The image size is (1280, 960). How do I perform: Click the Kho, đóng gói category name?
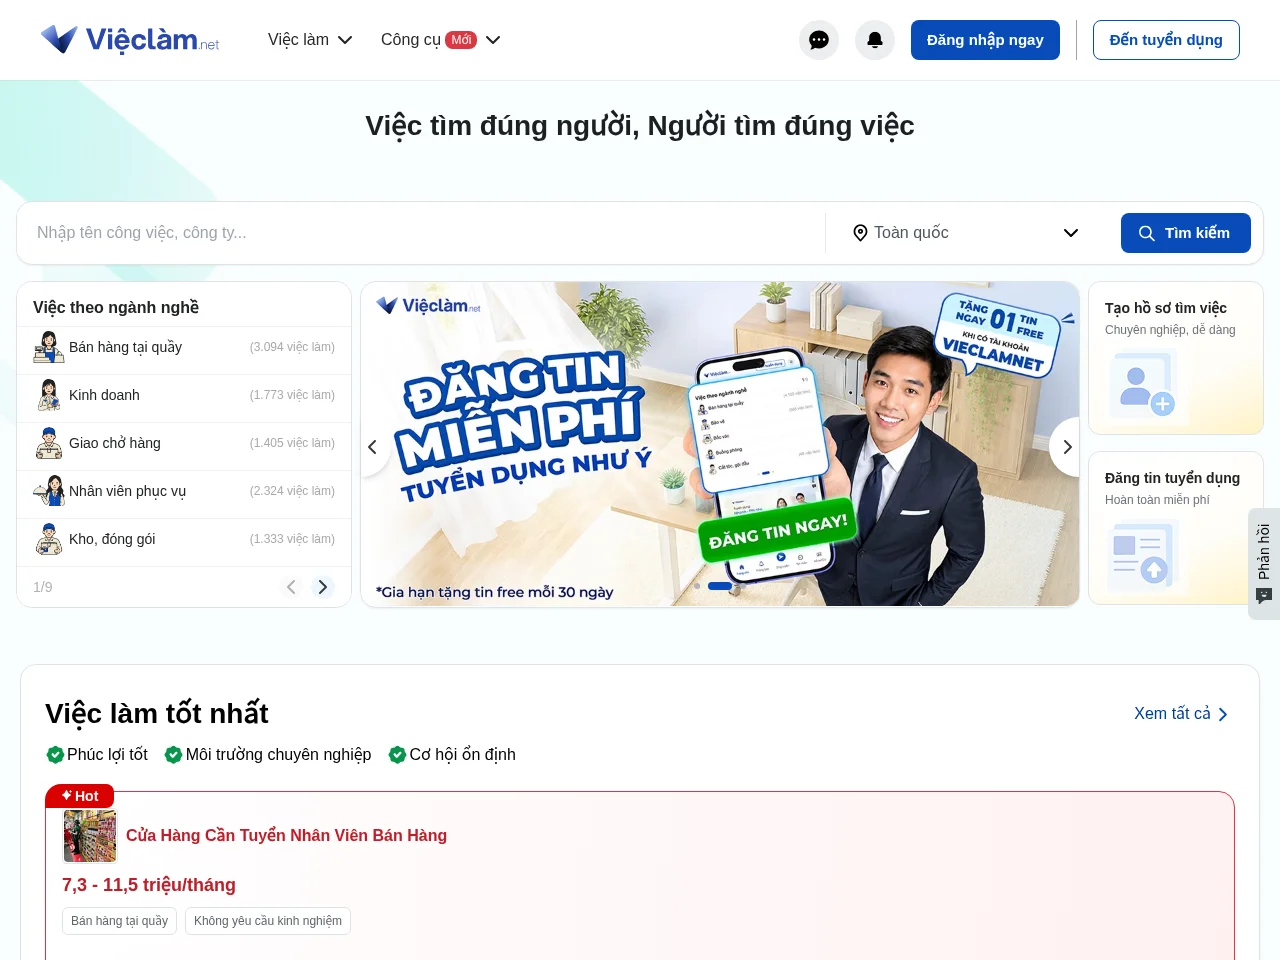click(x=112, y=539)
